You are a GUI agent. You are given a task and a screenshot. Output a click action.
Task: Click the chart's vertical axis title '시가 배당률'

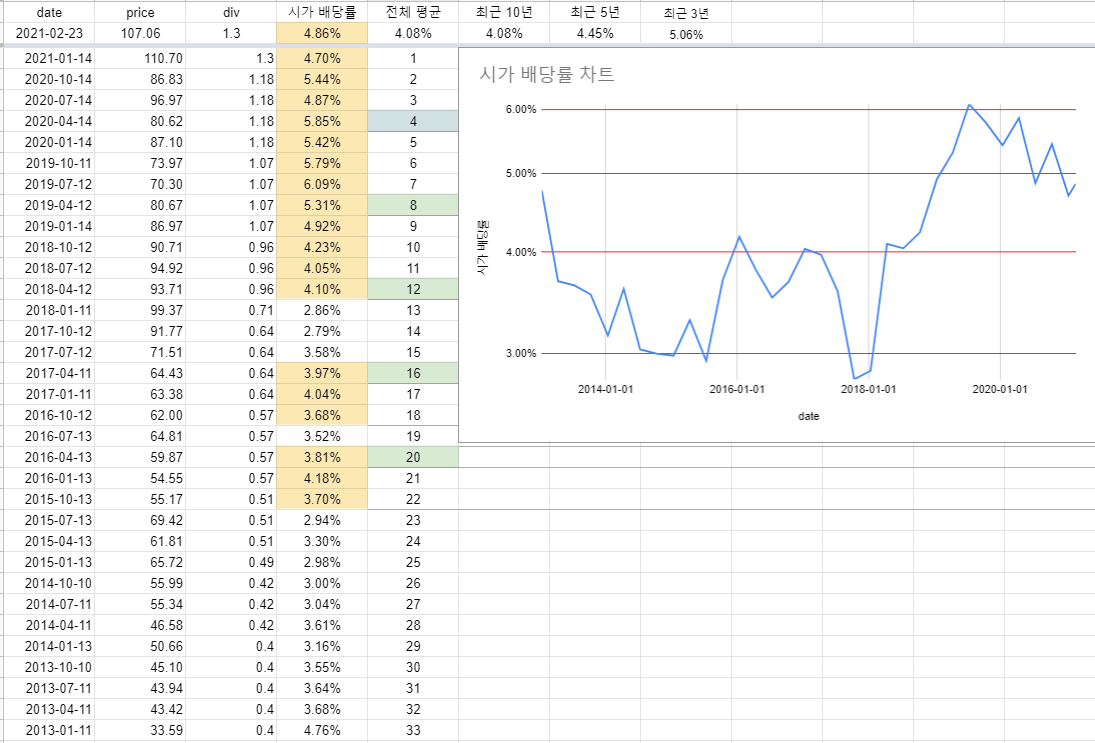point(483,248)
